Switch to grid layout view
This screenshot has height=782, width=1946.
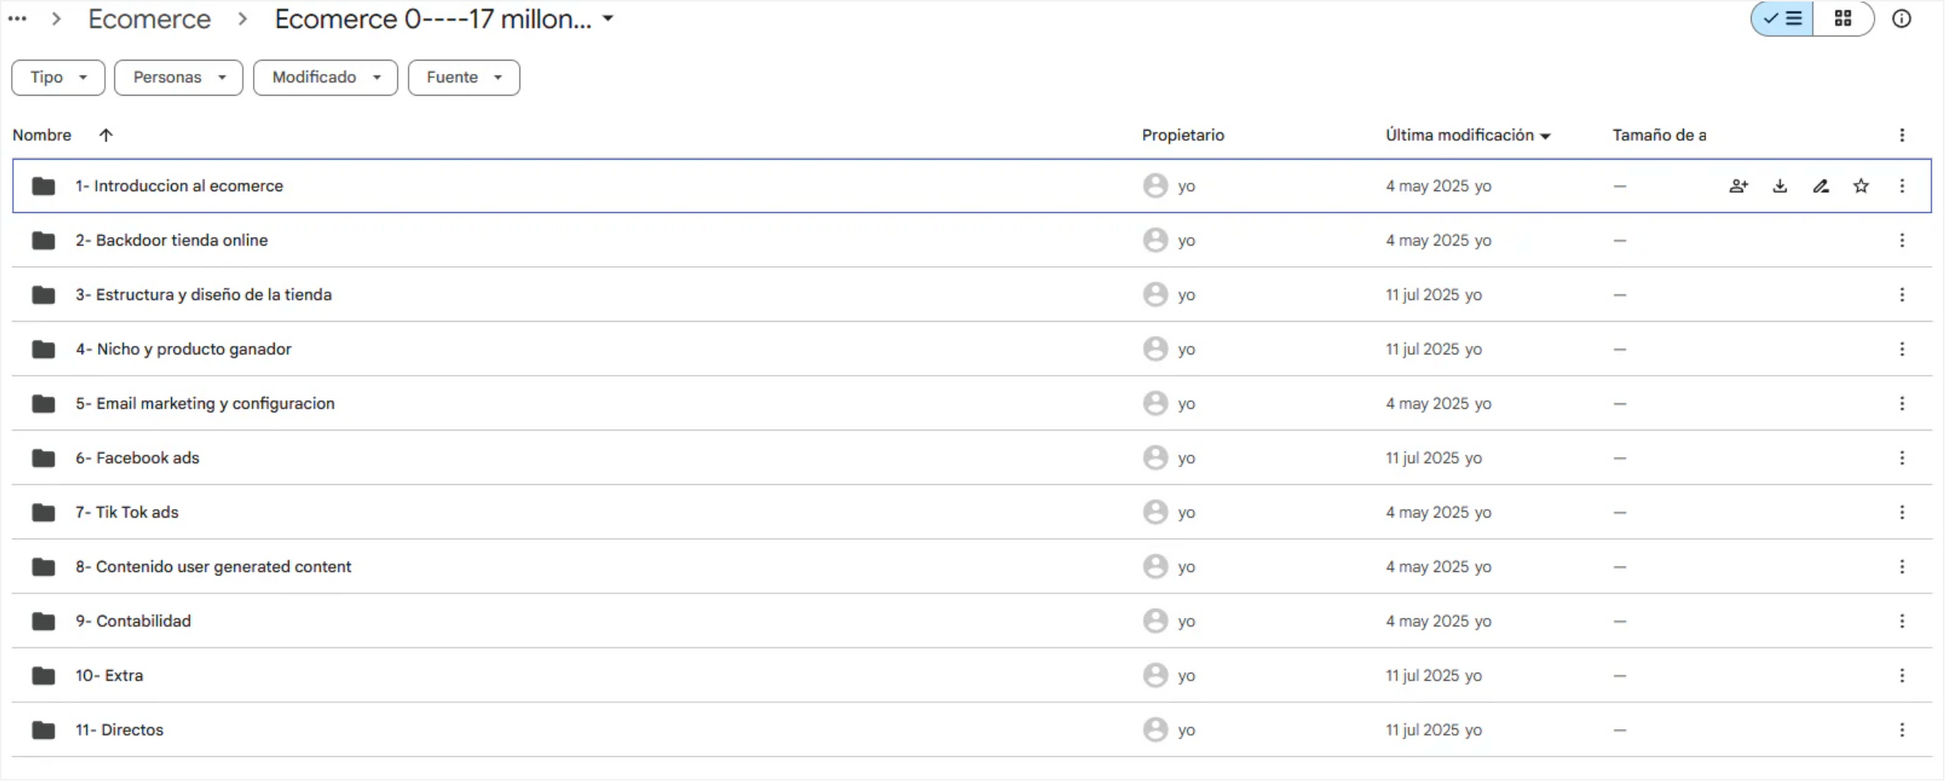[x=1842, y=19]
